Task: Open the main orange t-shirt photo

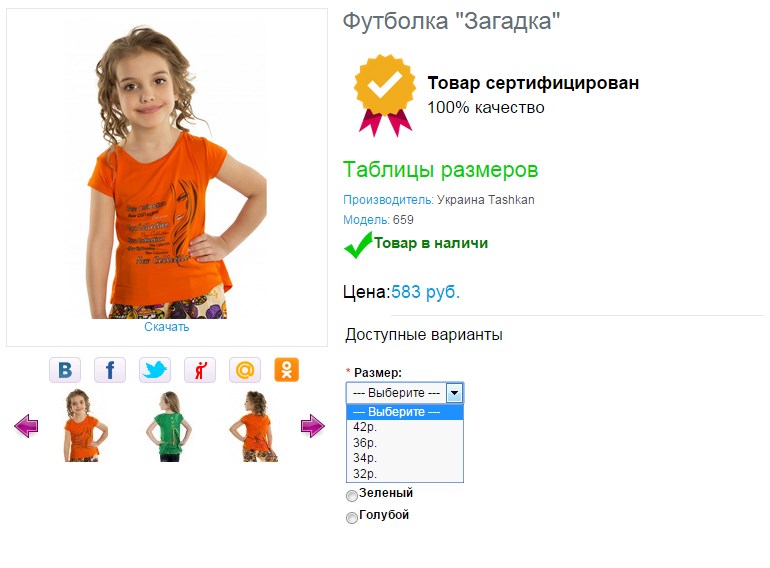Action: pyautogui.click(x=167, y=172)
